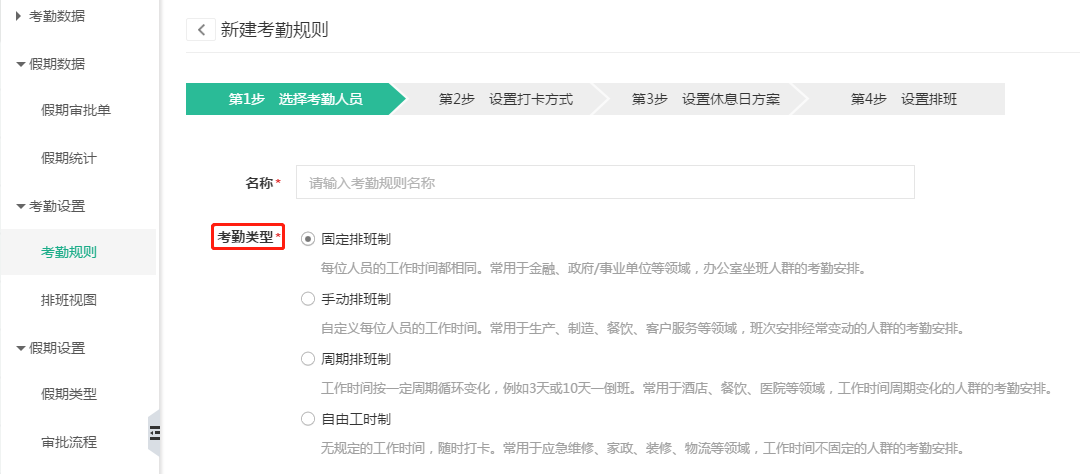This screenshot has height=474, width=1080.
Task: Collapse the 考勤设置 section arrow
Action: coord(20,206)
